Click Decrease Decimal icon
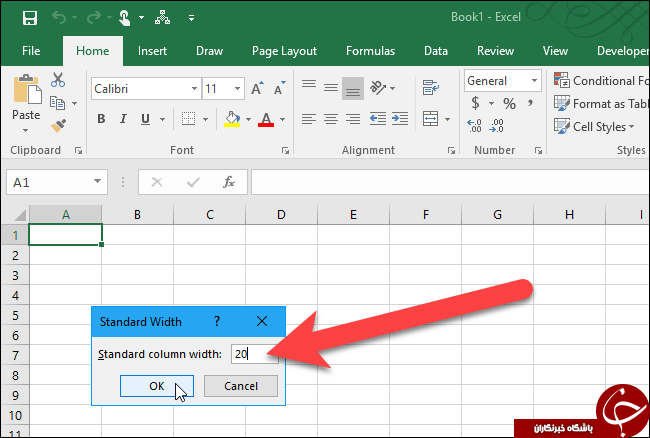Screen dimensions: 650x438 496,126
